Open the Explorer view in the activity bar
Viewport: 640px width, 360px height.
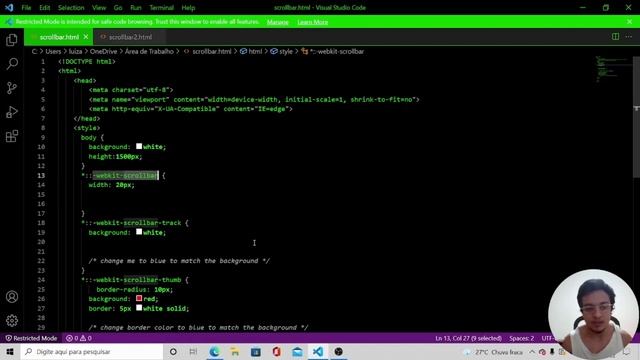point(12,40)
